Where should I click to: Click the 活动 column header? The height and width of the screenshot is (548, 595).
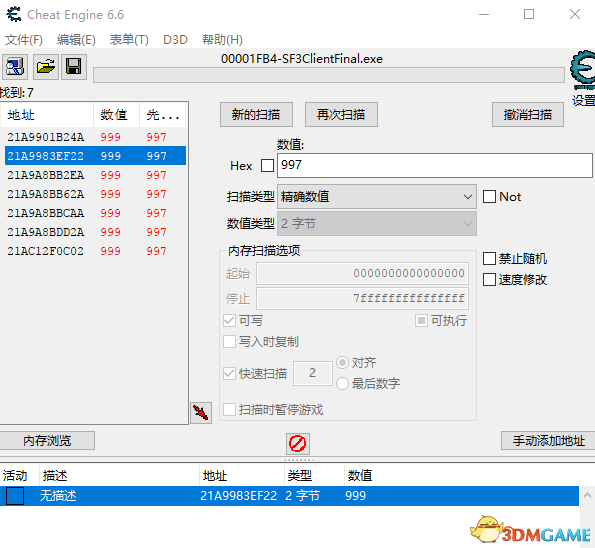pos(19,475)
